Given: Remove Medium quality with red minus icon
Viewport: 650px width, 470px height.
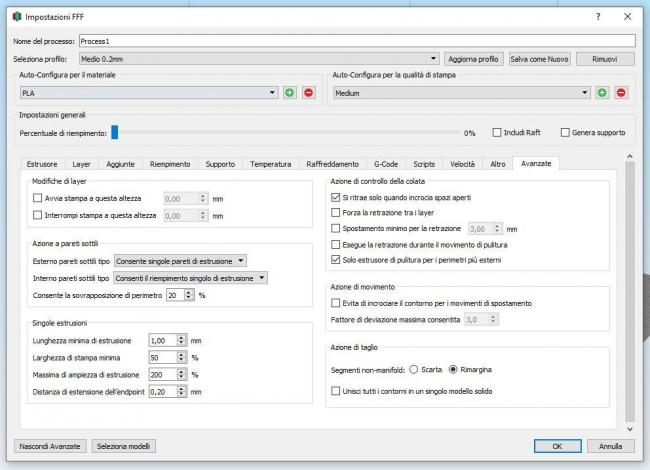Looking at the screenshot, I should pyautogui.click(x=621, y=93).
